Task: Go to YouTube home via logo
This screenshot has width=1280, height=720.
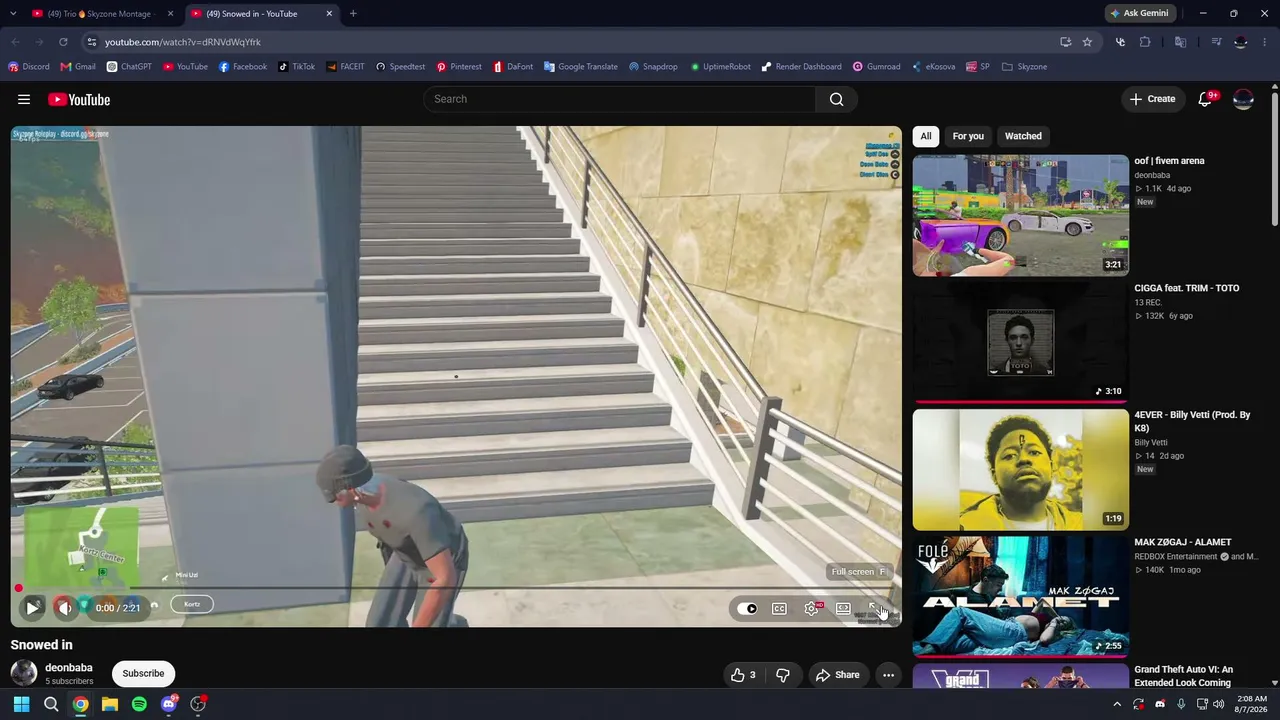Action: 79,99
